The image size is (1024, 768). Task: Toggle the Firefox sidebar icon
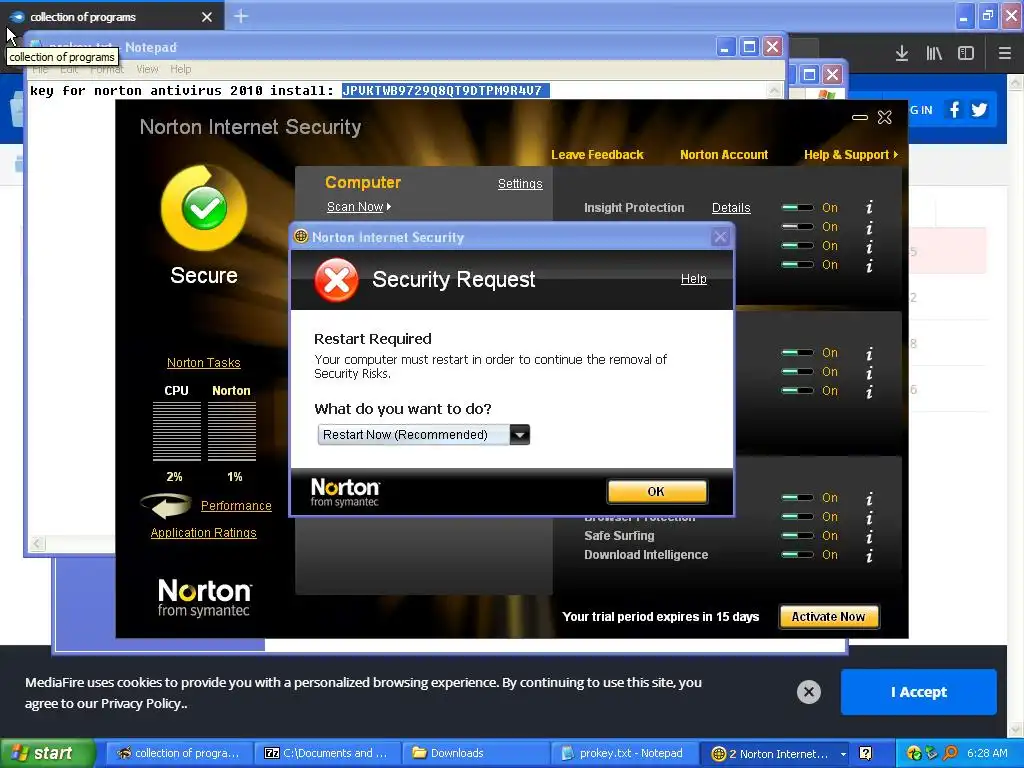[966, 53]
